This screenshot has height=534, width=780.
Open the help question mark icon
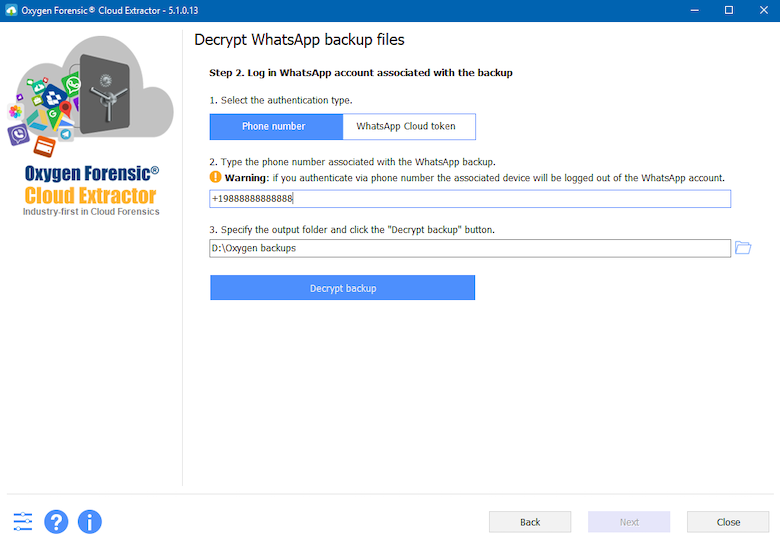click(x=56, y=522)
